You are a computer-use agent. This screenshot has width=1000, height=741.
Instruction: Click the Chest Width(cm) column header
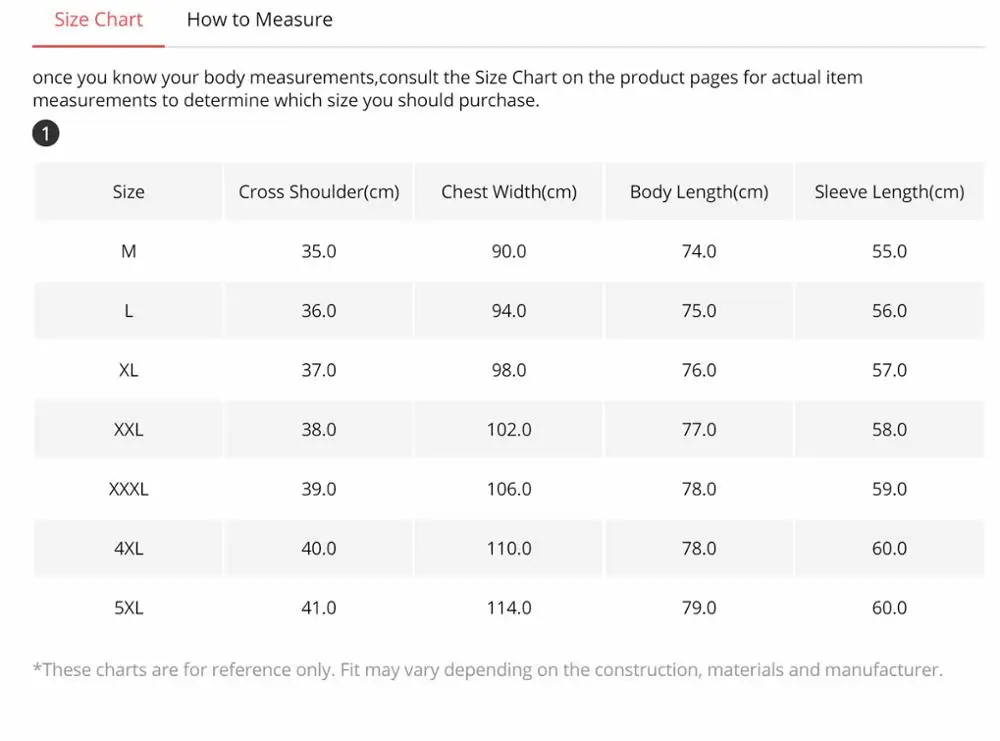coord(509,192)
